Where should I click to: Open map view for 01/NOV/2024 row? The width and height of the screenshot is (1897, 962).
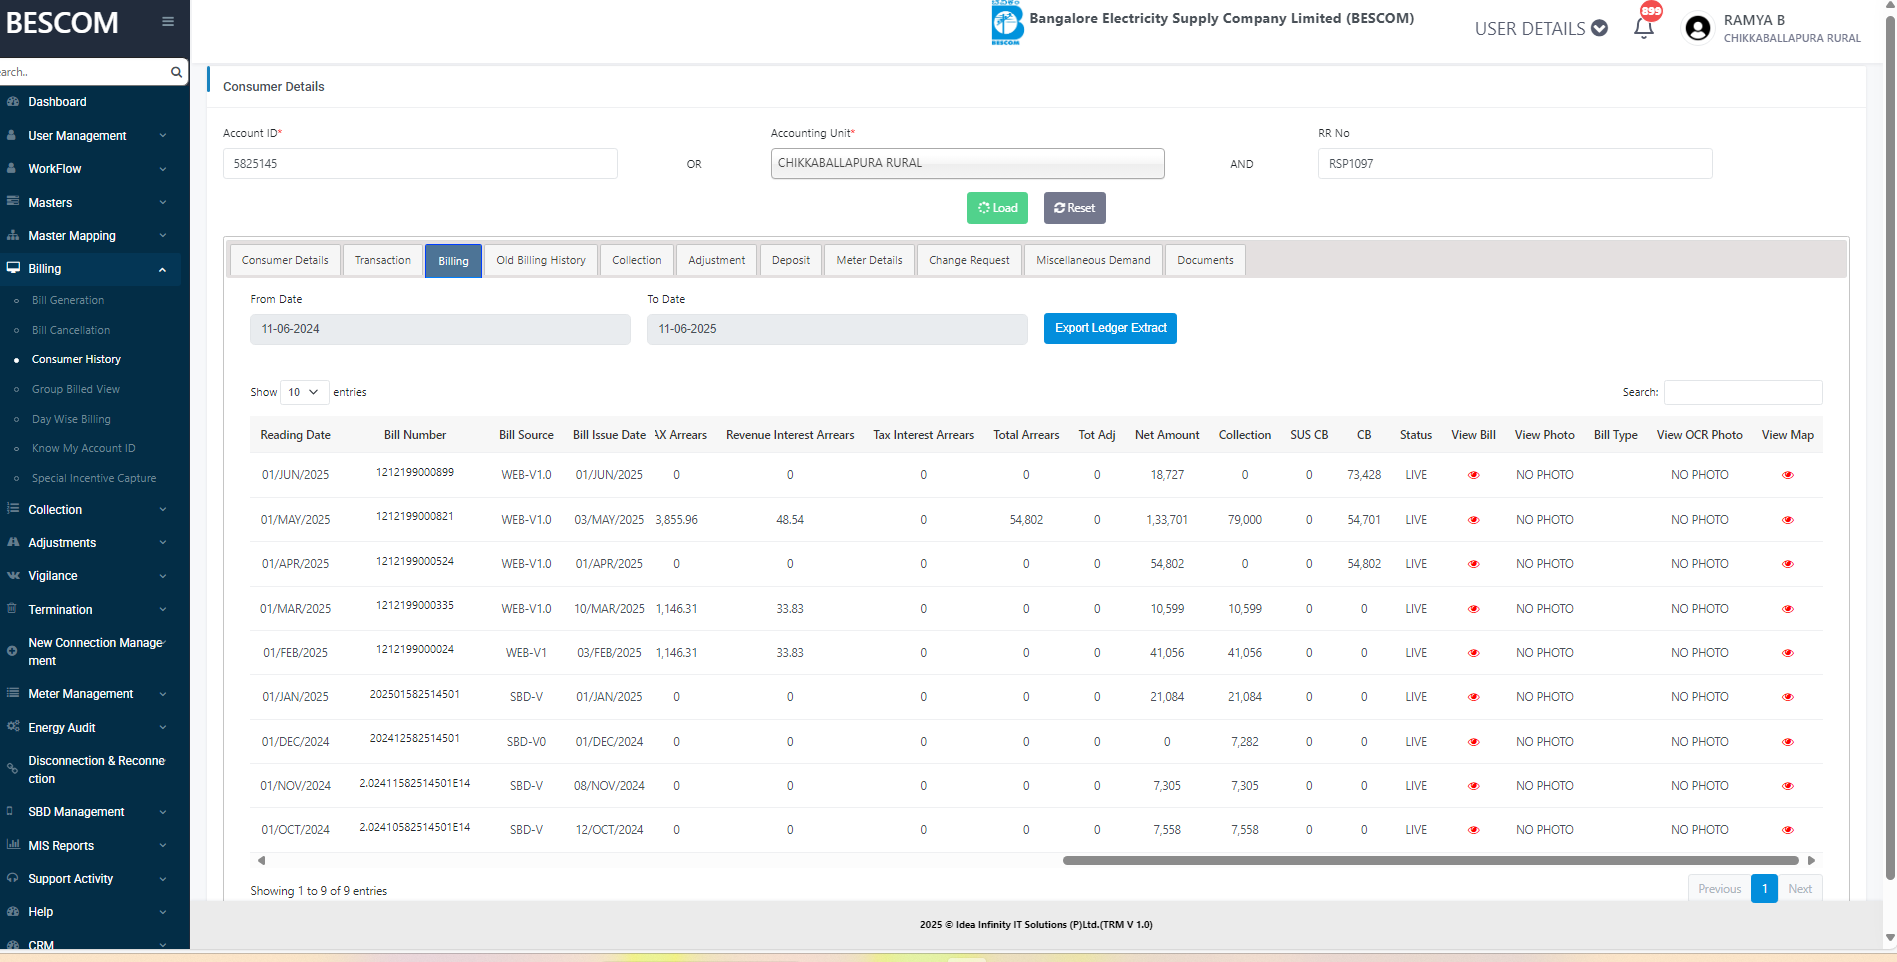[x=1788, y=786]
